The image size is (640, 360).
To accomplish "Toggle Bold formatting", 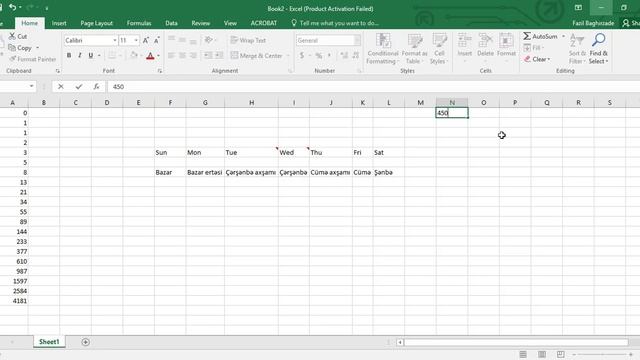I will [69, 56].
